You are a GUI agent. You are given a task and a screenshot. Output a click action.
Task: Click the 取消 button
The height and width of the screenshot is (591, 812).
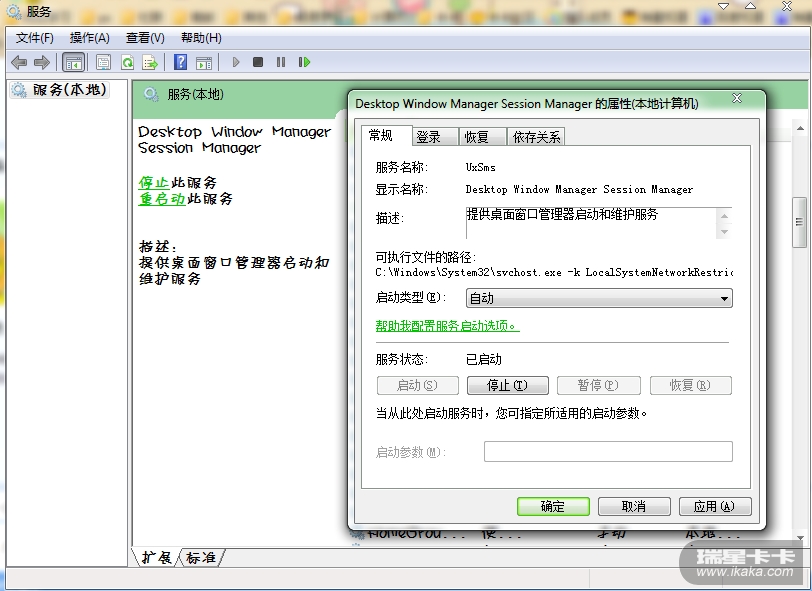(634, 506)
